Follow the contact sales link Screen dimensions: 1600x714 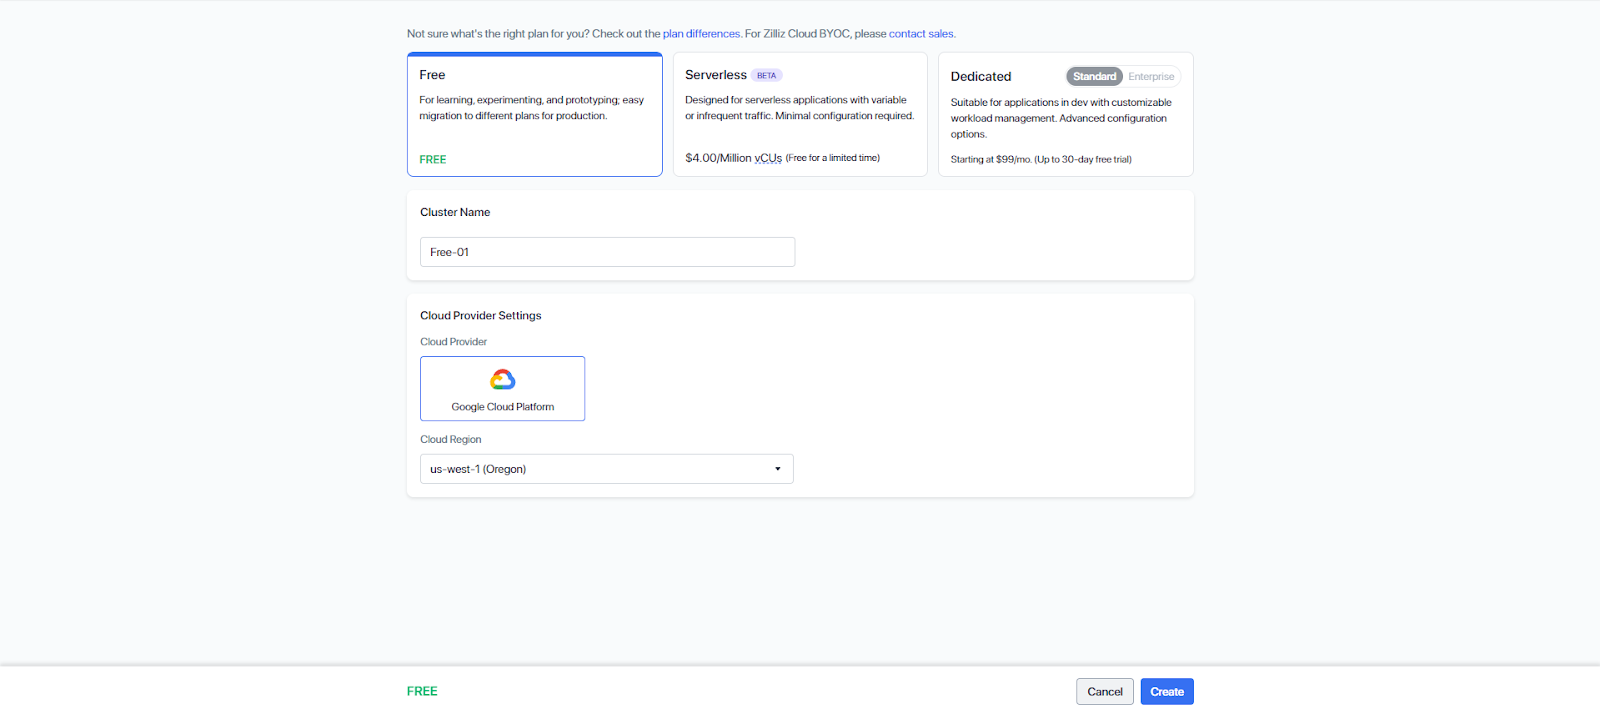(x=921, y=34)
